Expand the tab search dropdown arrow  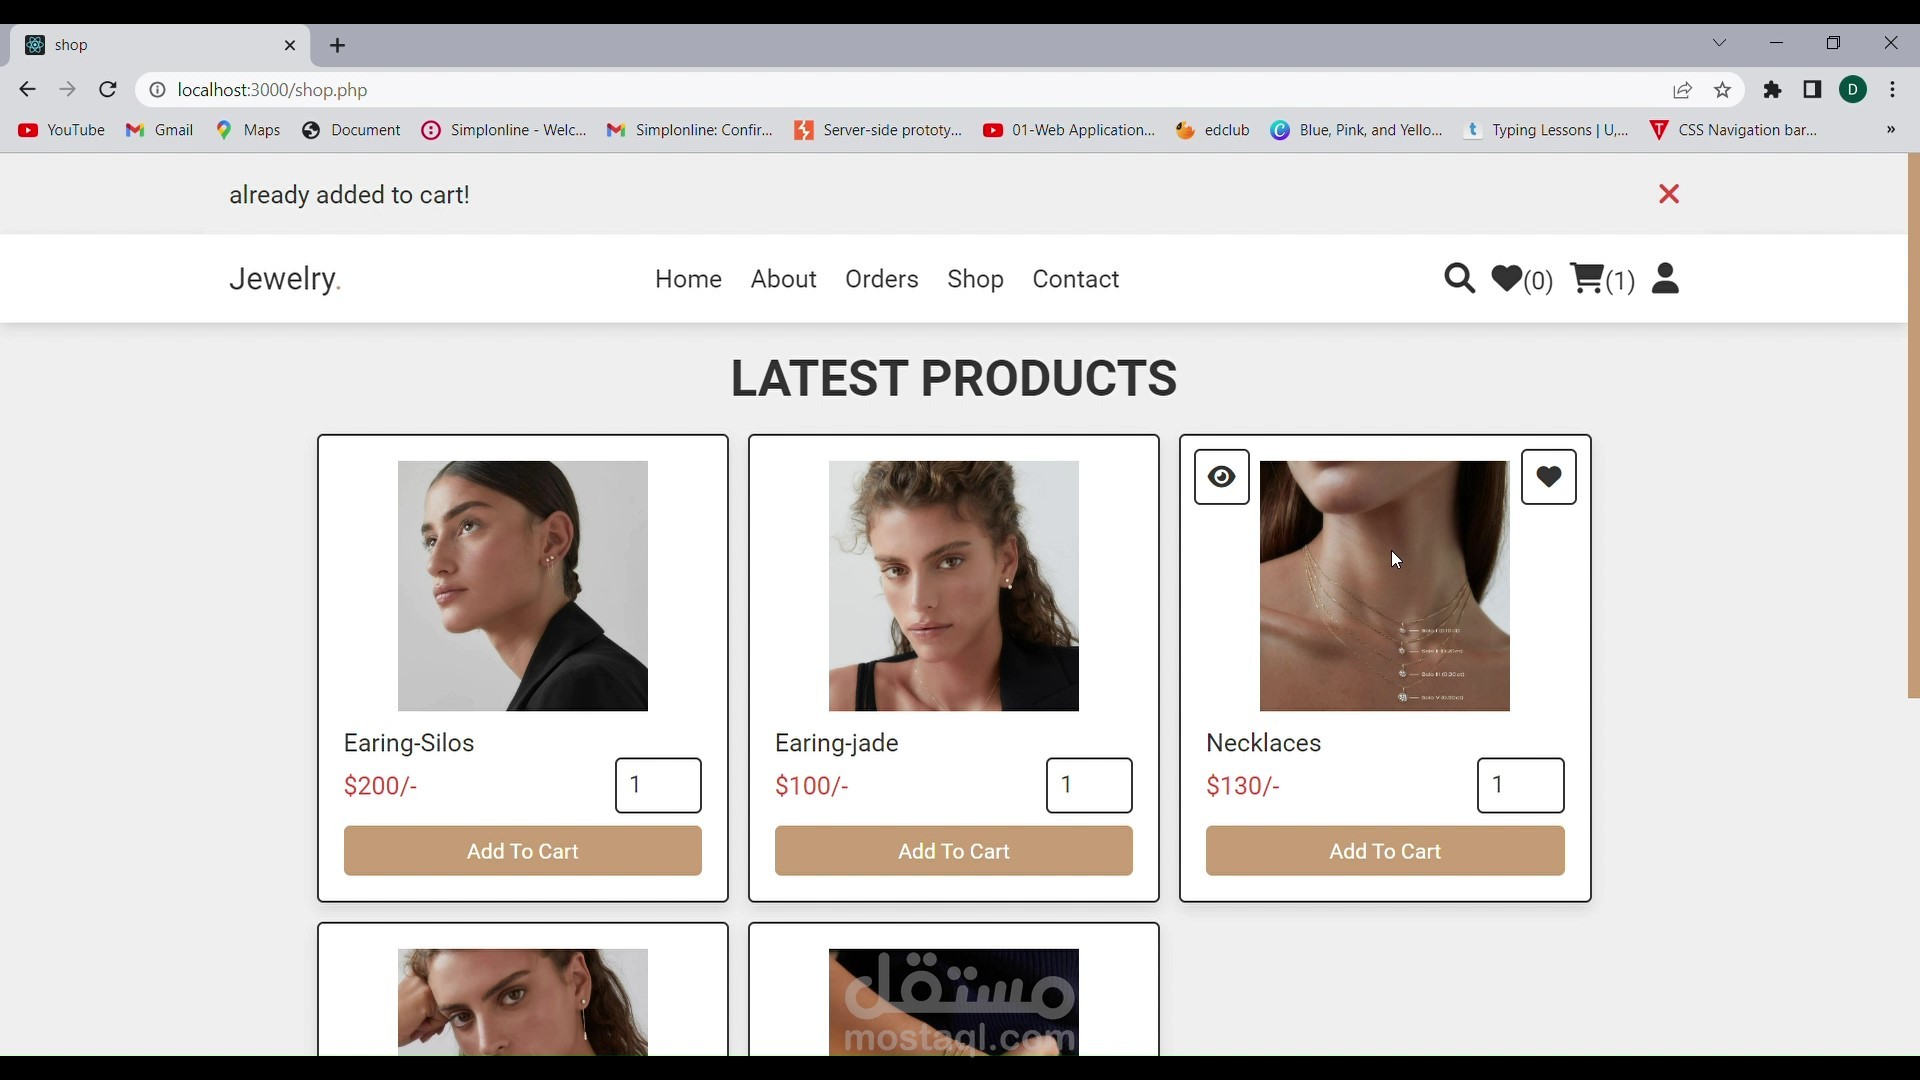pyautogui.click(x=1720, y=43)
